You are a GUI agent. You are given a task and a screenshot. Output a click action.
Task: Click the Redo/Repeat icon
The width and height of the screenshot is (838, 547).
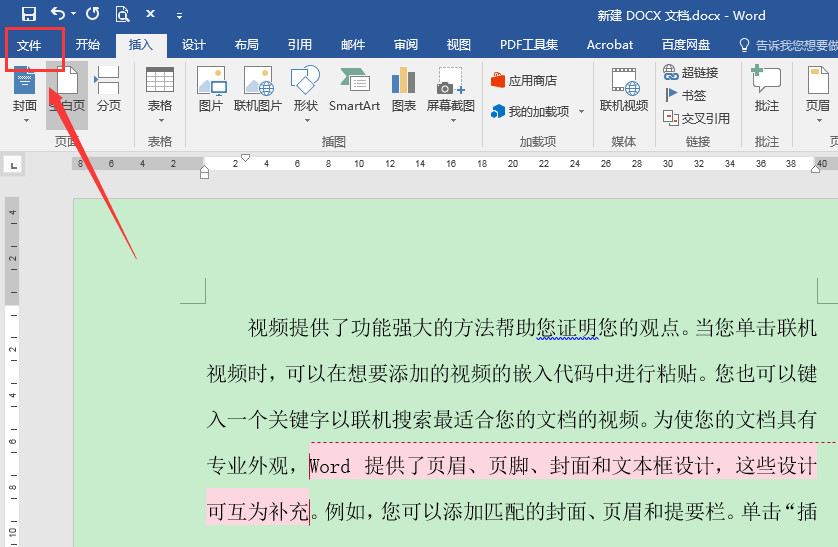[93, 13]
